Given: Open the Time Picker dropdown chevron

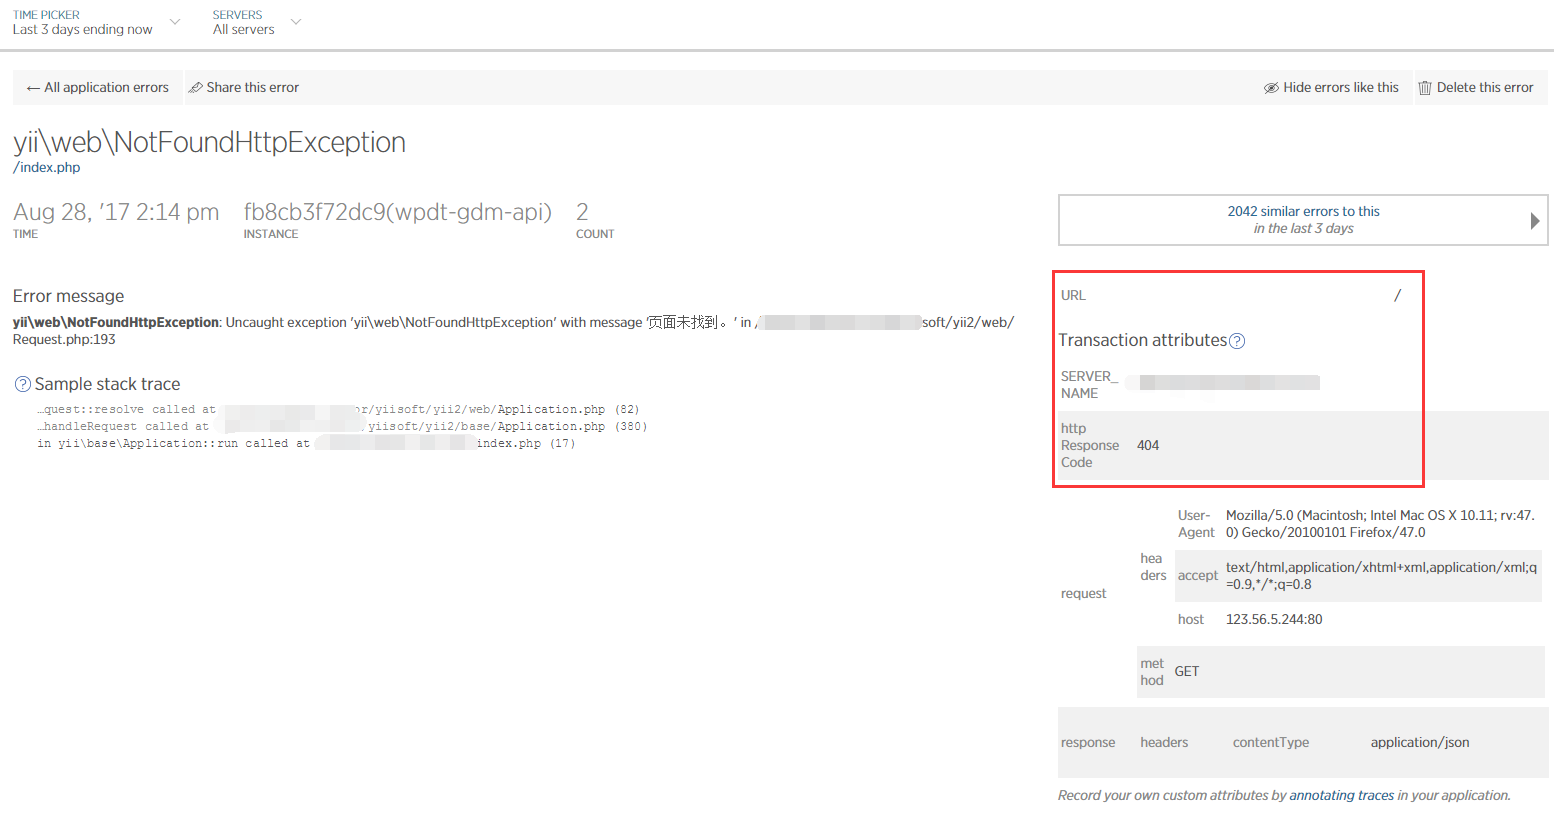Looking at the screenshot, I should click(x=175, y=22).
